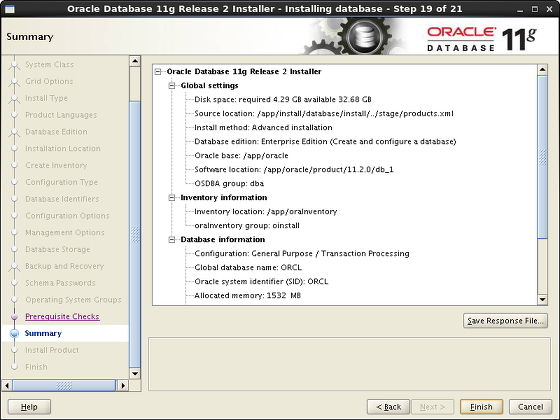Click the Database Identifiers step

click(x=62, y=199)
